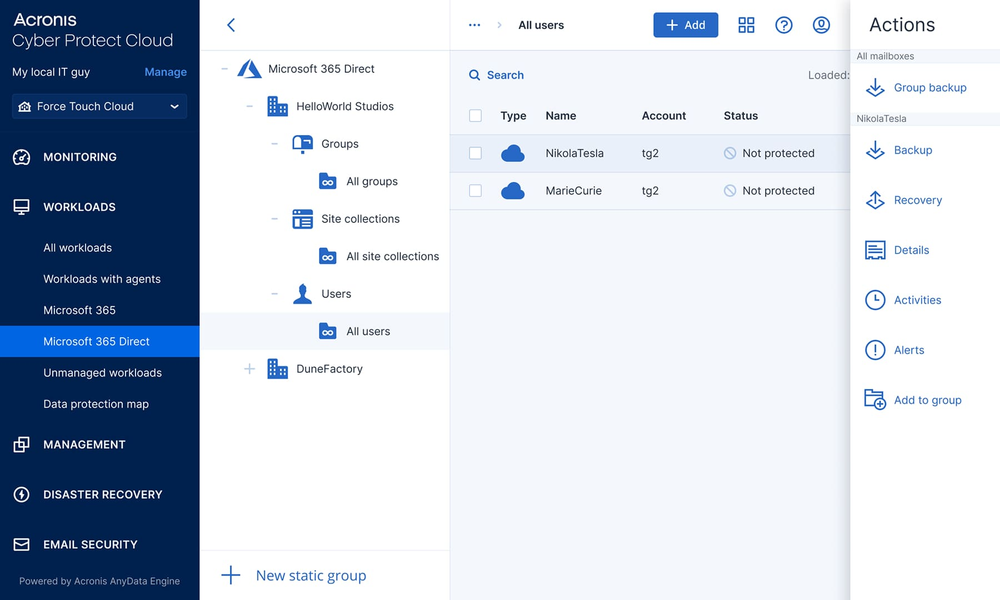The image size is (1000, 600).
Task: Tick the MarieCurie row checkbox
Action: click(475, 191)
